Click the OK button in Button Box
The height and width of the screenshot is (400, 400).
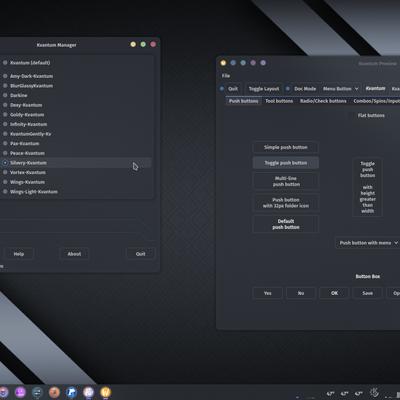click(334, 293)
